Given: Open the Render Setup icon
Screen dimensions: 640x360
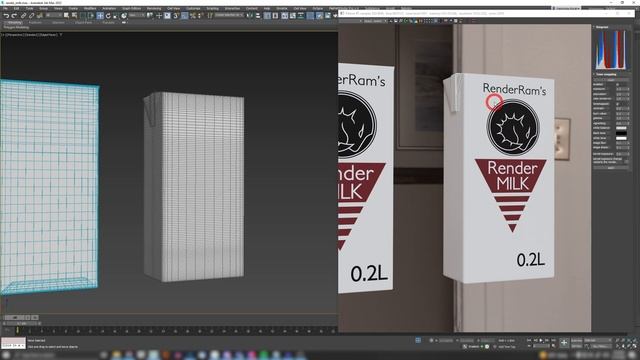Looking at the screenshot, I should pyautogui.click(x=319, y=16).
